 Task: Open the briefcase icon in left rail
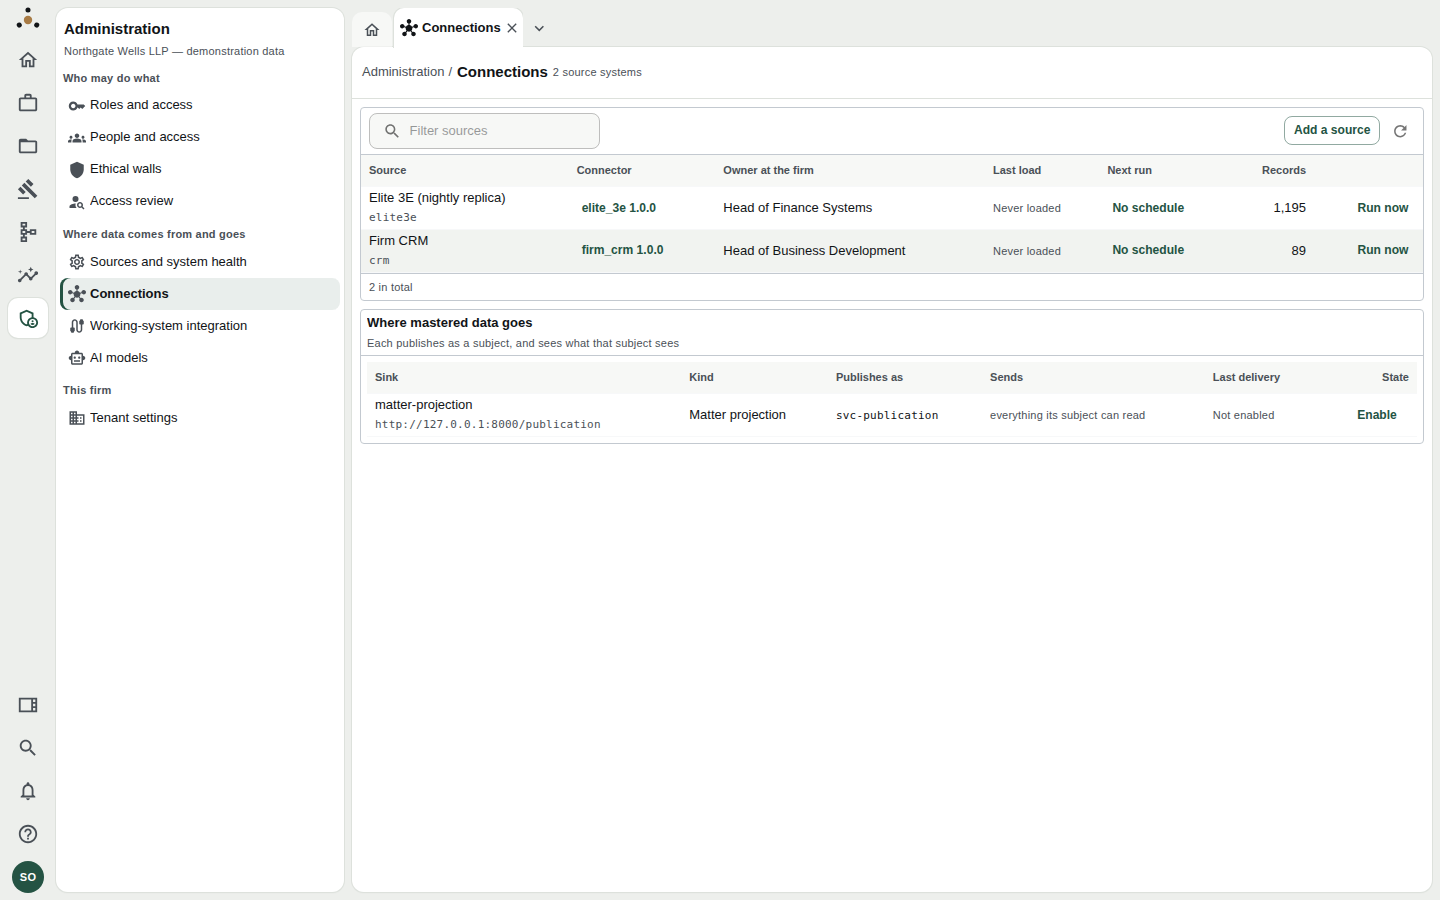(28, 103)
